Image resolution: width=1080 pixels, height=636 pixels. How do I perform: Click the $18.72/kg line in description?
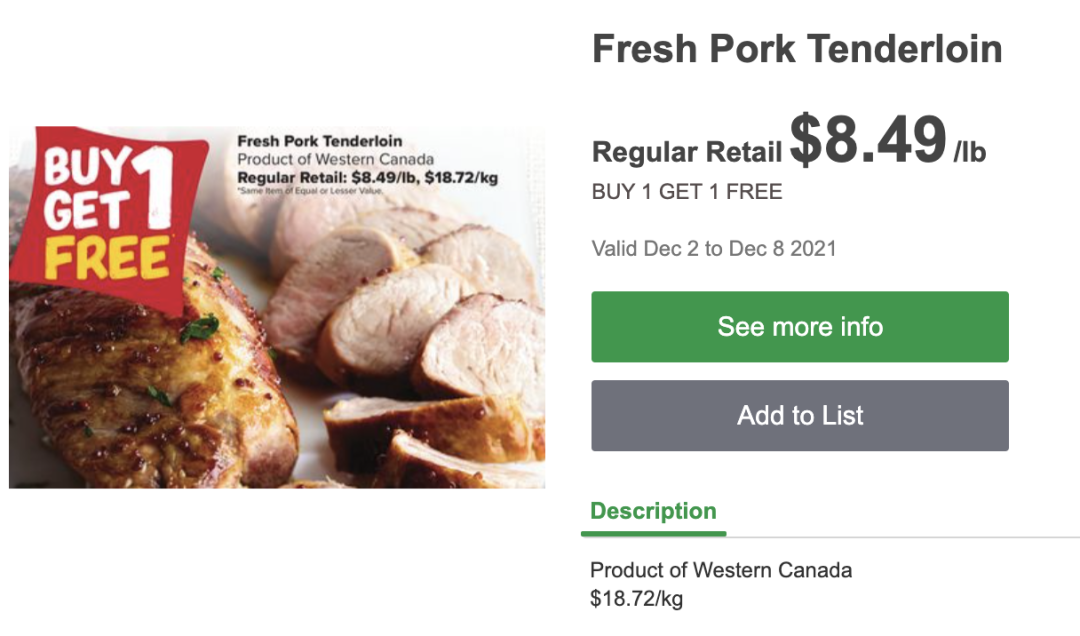(637, 599)
